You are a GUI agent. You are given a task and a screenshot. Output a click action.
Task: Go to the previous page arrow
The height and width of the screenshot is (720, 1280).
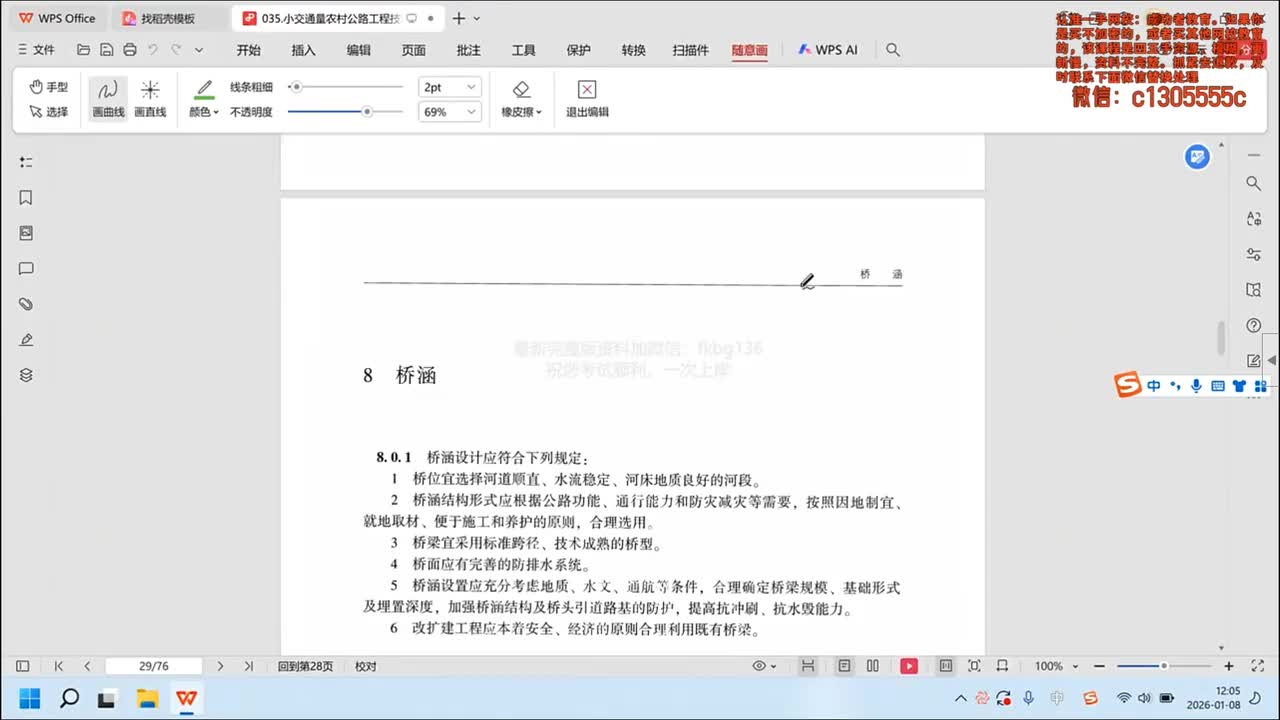(87, 666)
